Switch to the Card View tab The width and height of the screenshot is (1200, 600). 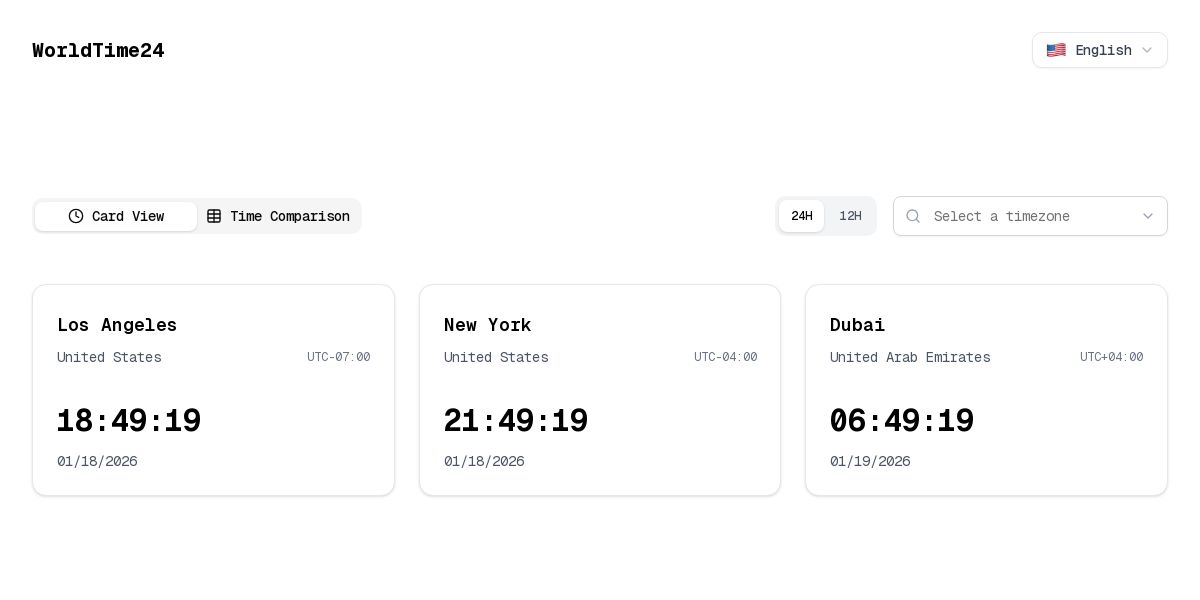click(x=116, y=216)
